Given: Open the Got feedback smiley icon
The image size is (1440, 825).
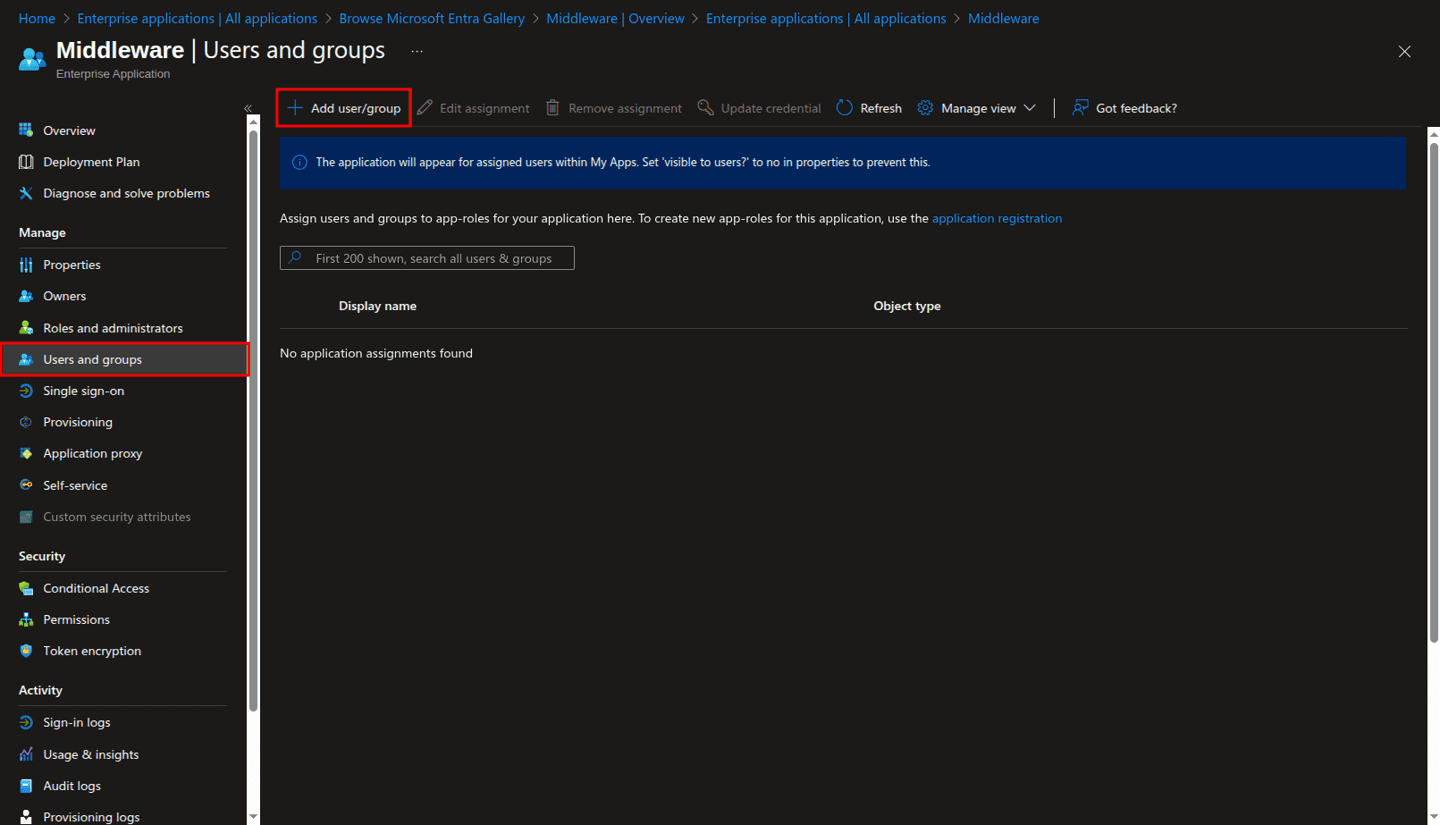Looking at the screenshot, I should point(1079,107).
